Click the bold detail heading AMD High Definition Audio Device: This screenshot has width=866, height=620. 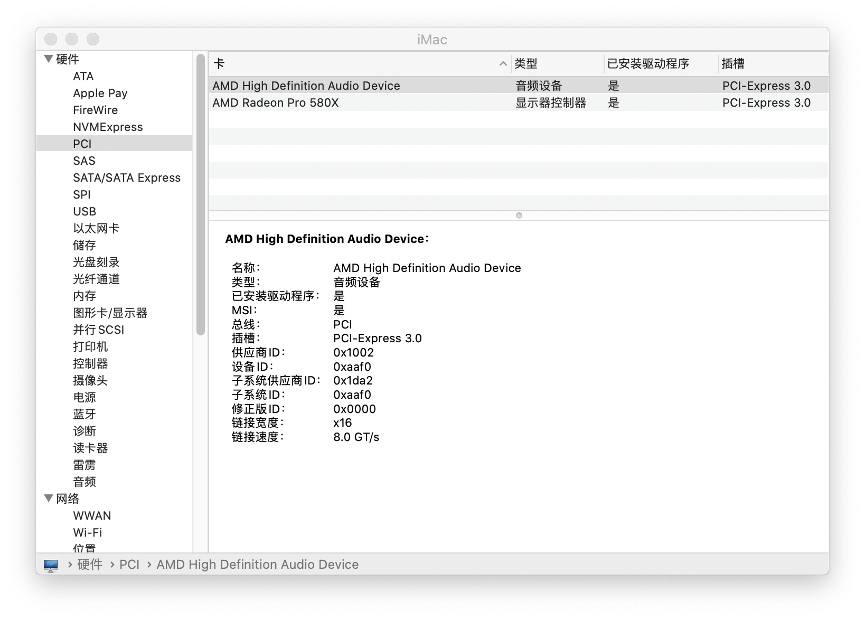point(327,239)
